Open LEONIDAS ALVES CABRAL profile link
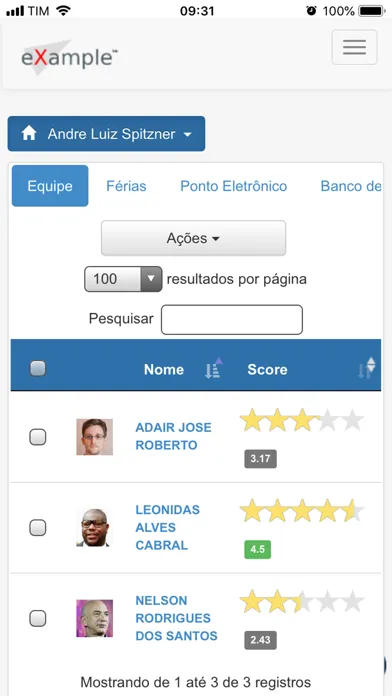The height and width of the screenshot is (696, 392). [x=168, y=527]
